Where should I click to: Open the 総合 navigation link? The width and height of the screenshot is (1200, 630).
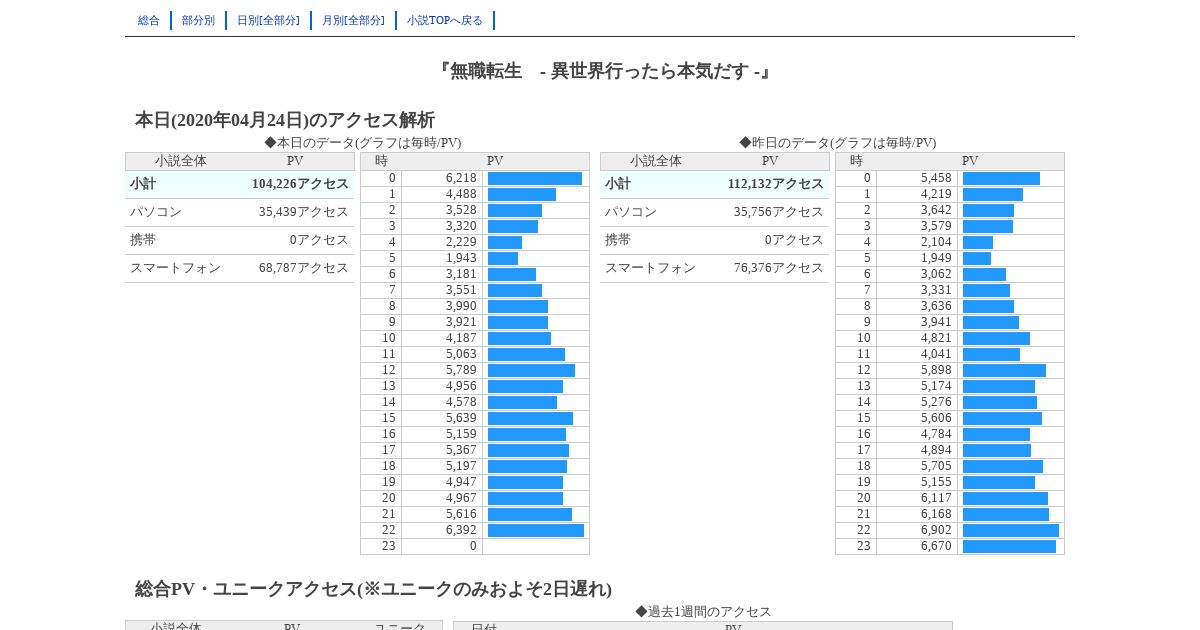(149, 20)
